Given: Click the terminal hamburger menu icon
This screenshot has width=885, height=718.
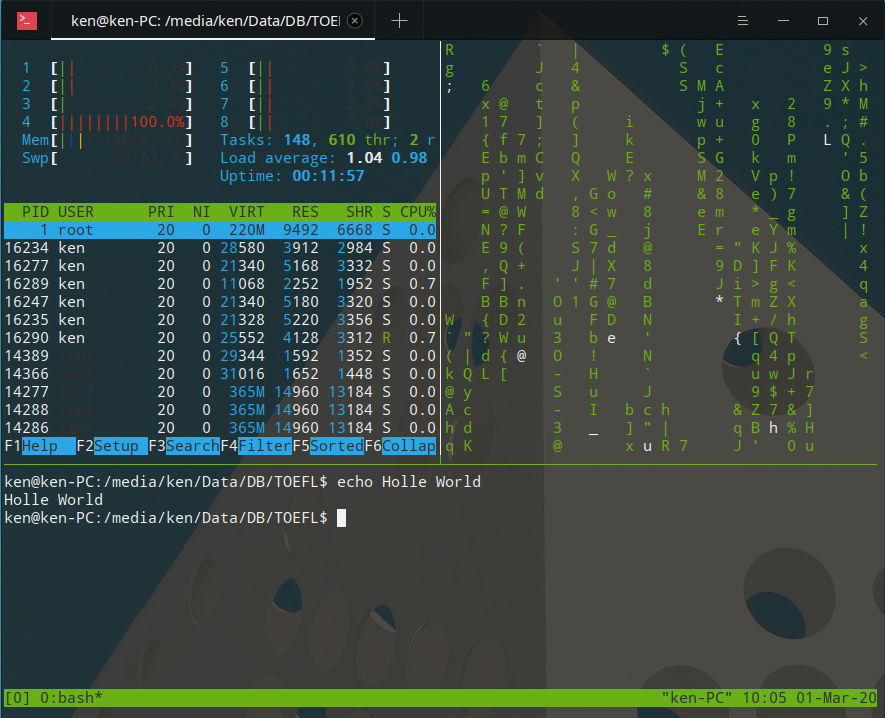Looking at the screenshot, I should [741, 20].
